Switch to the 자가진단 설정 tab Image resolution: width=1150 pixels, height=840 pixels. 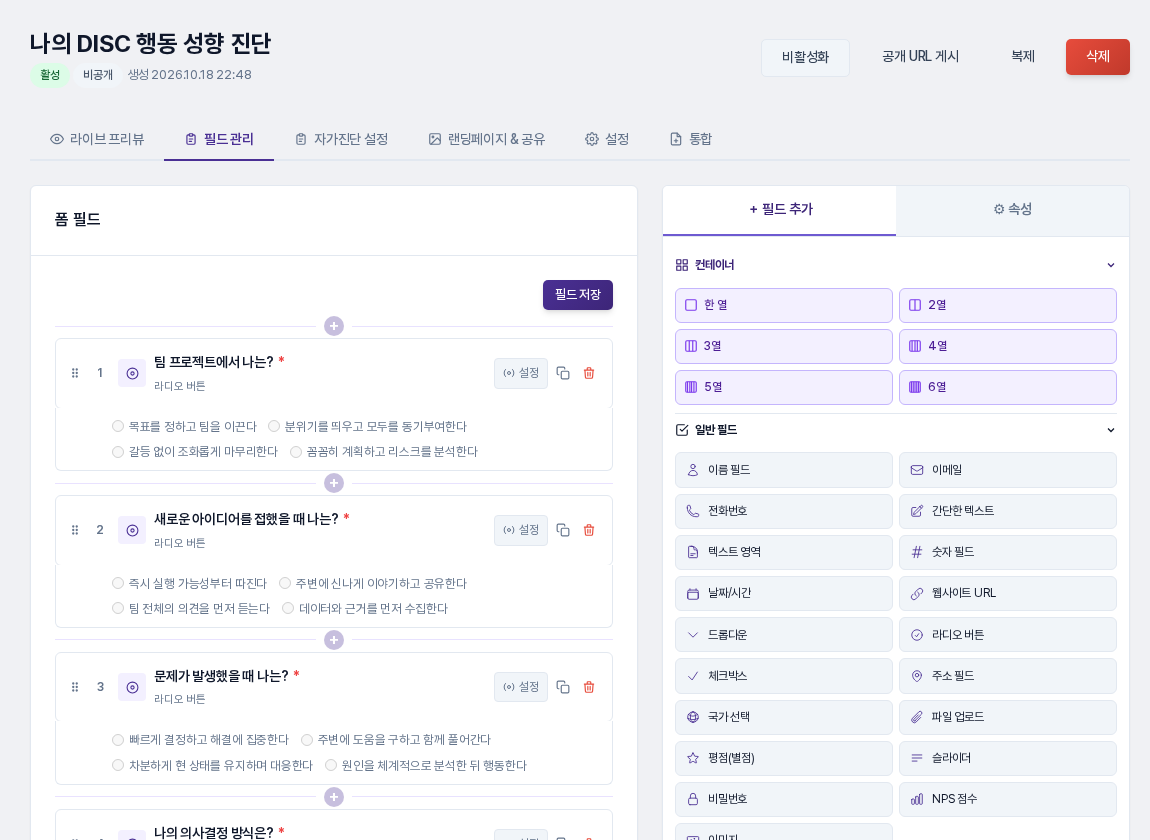342,139
